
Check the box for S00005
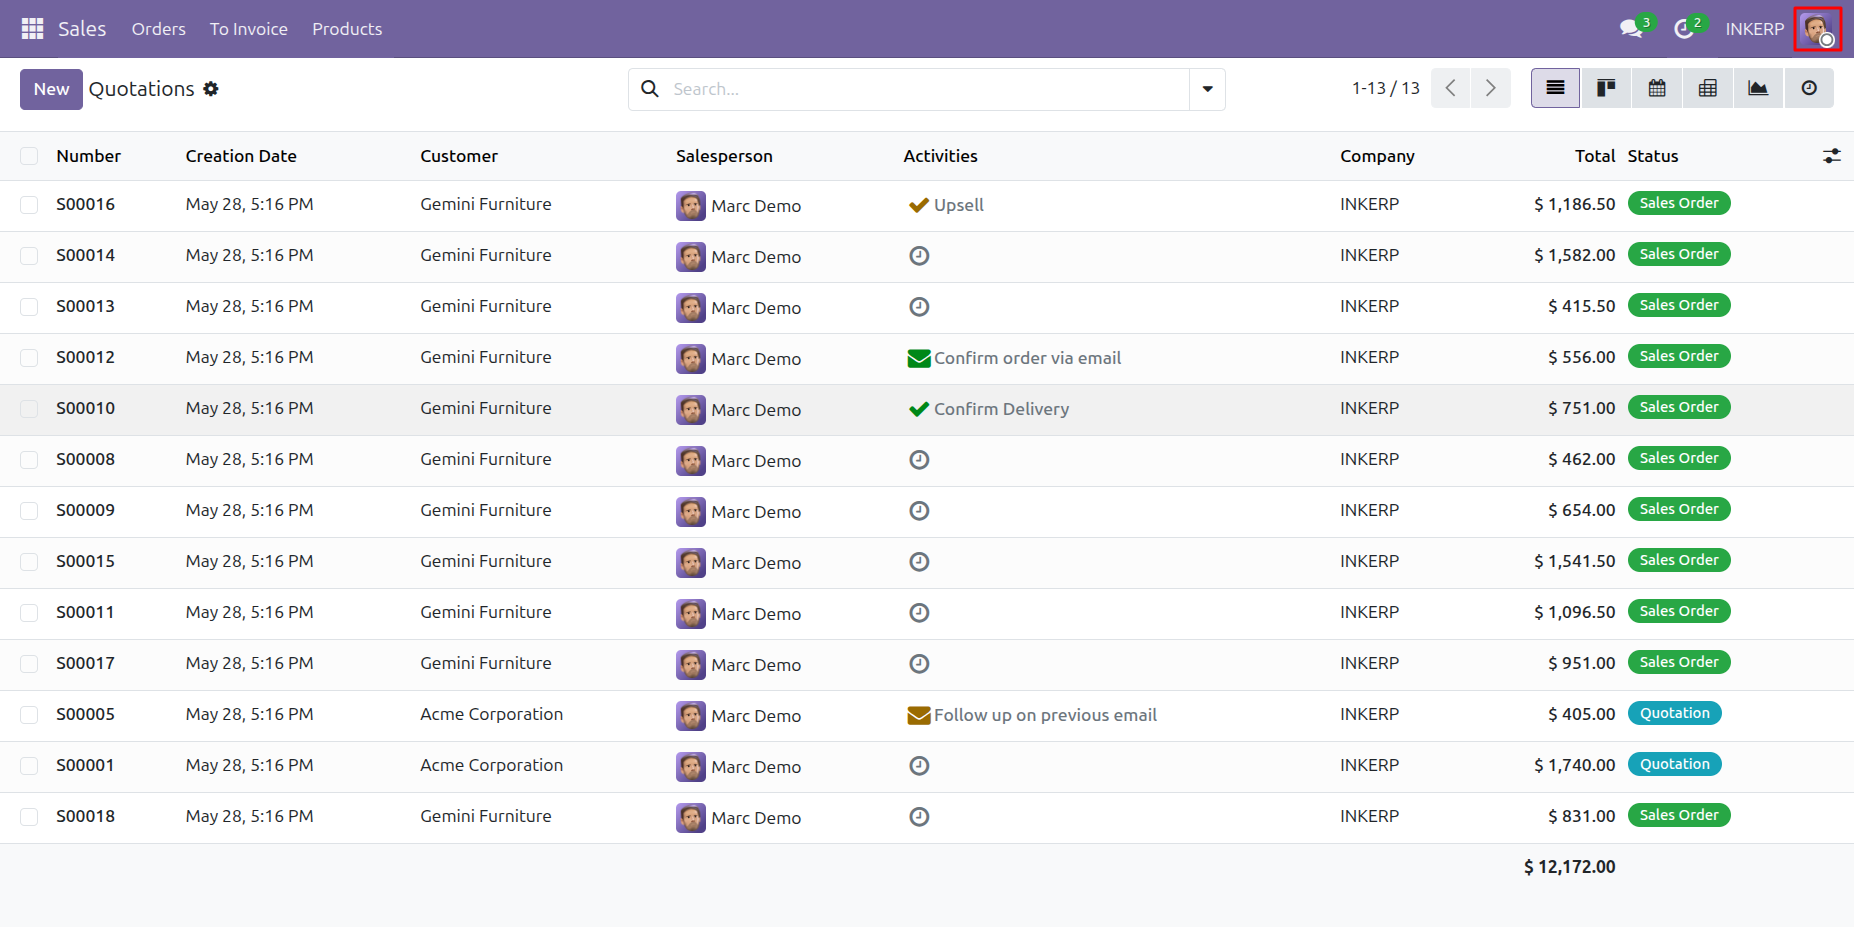29,715
